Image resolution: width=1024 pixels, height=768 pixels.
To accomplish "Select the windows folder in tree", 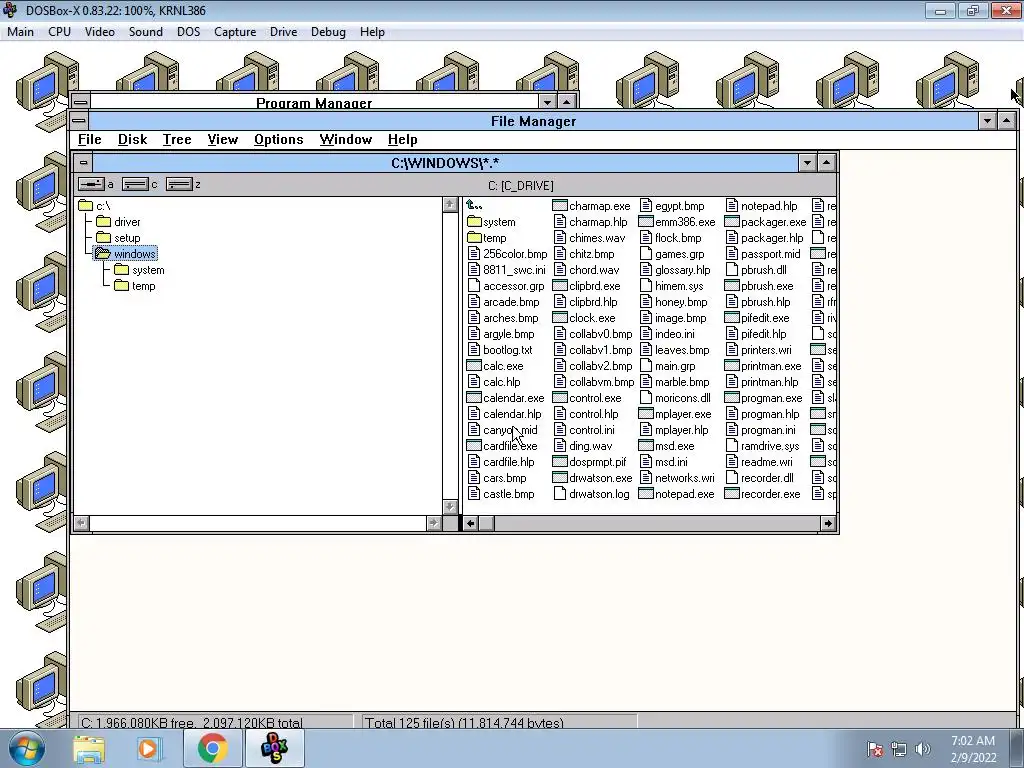I will (125, 254).
